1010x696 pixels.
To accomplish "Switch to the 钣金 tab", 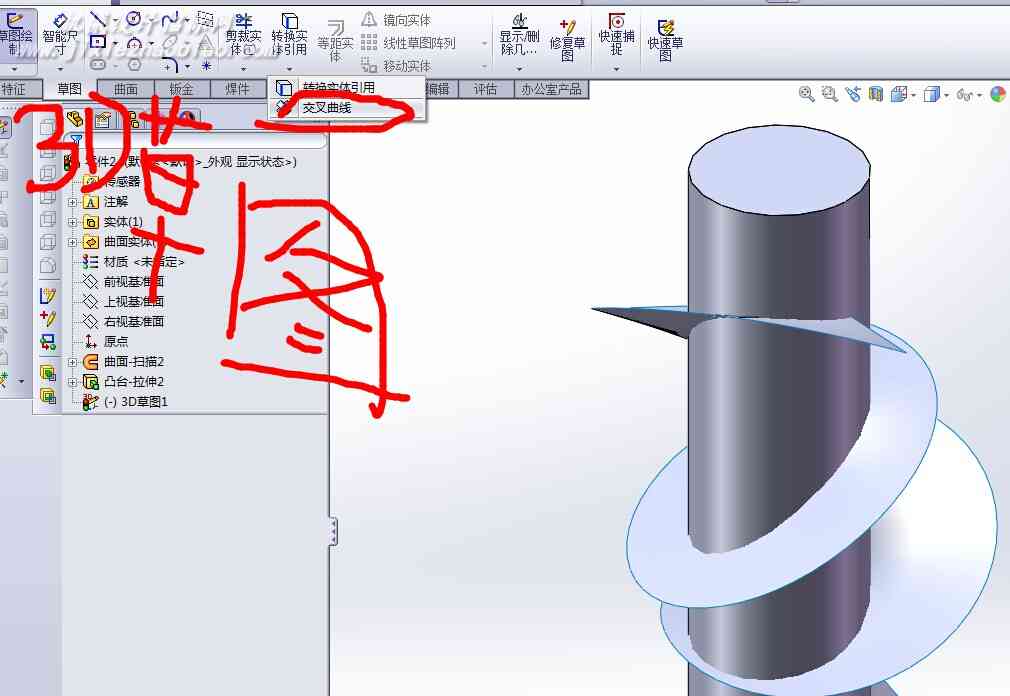I will coord(181,89).
